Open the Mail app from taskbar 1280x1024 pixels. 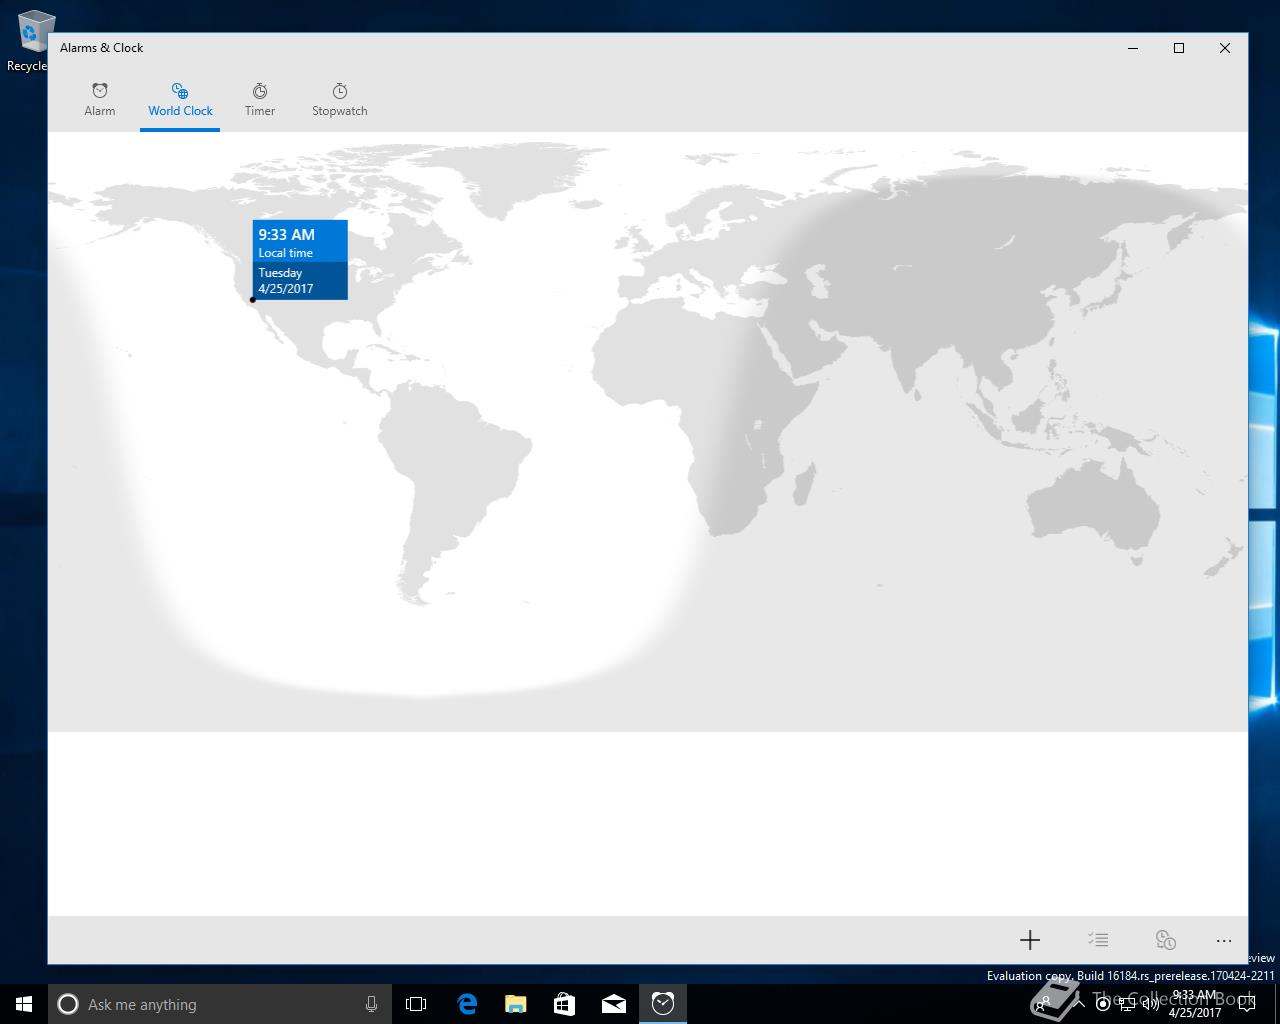click(614, 1004)
